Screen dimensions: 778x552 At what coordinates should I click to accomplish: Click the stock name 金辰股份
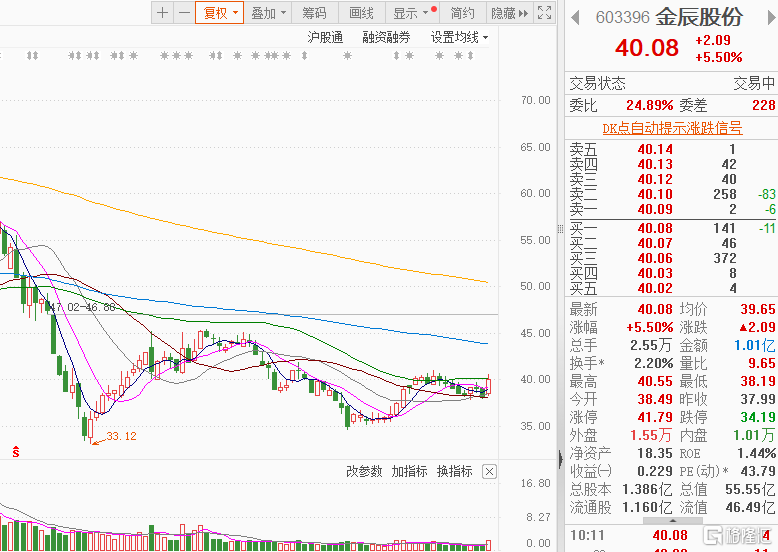pos(699,17)
